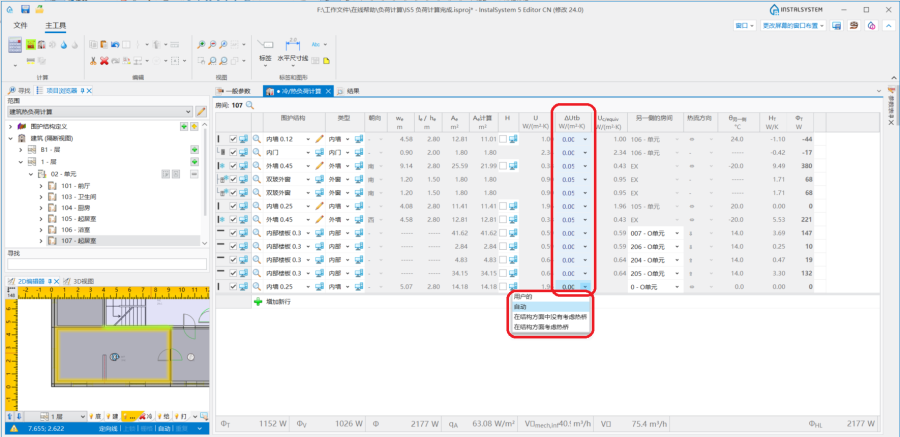Click the zoom in magnifier in 视图 group

coord(201,45)
